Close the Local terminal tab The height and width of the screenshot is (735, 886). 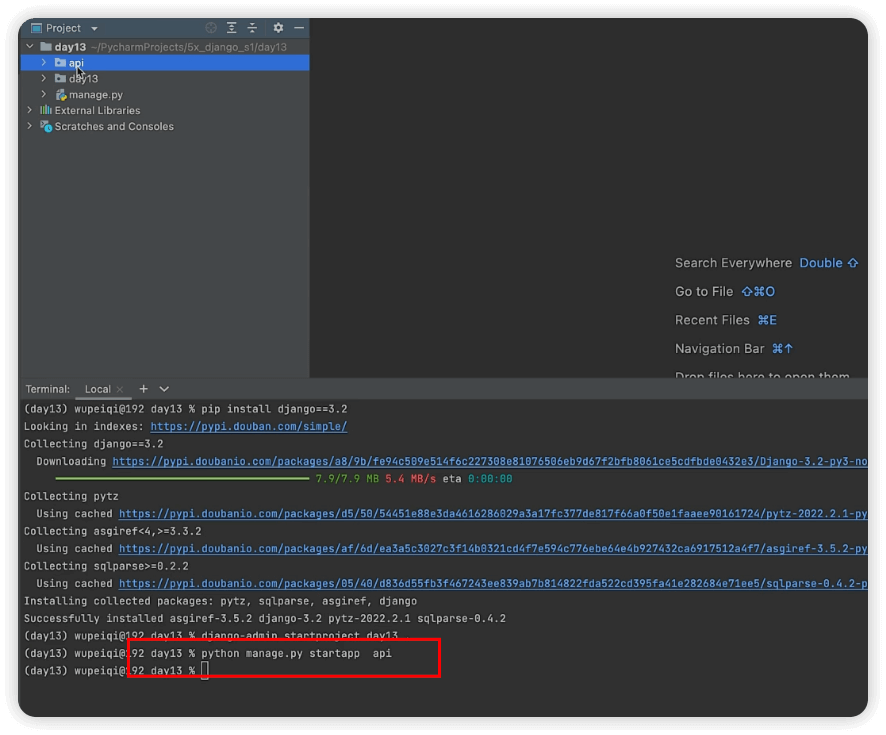120,389
